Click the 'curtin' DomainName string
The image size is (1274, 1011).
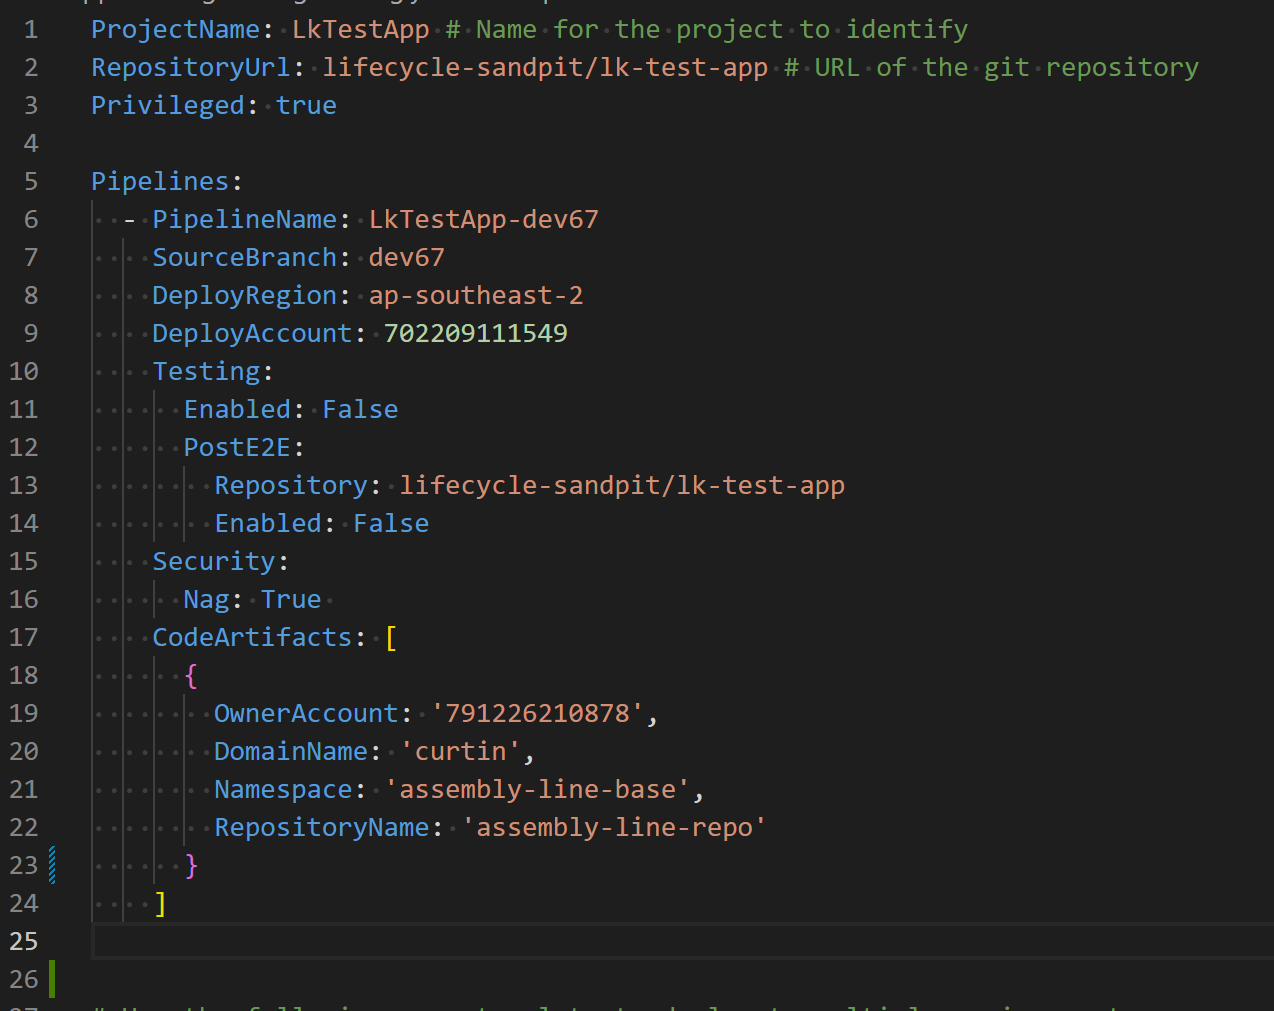(460, 751)
